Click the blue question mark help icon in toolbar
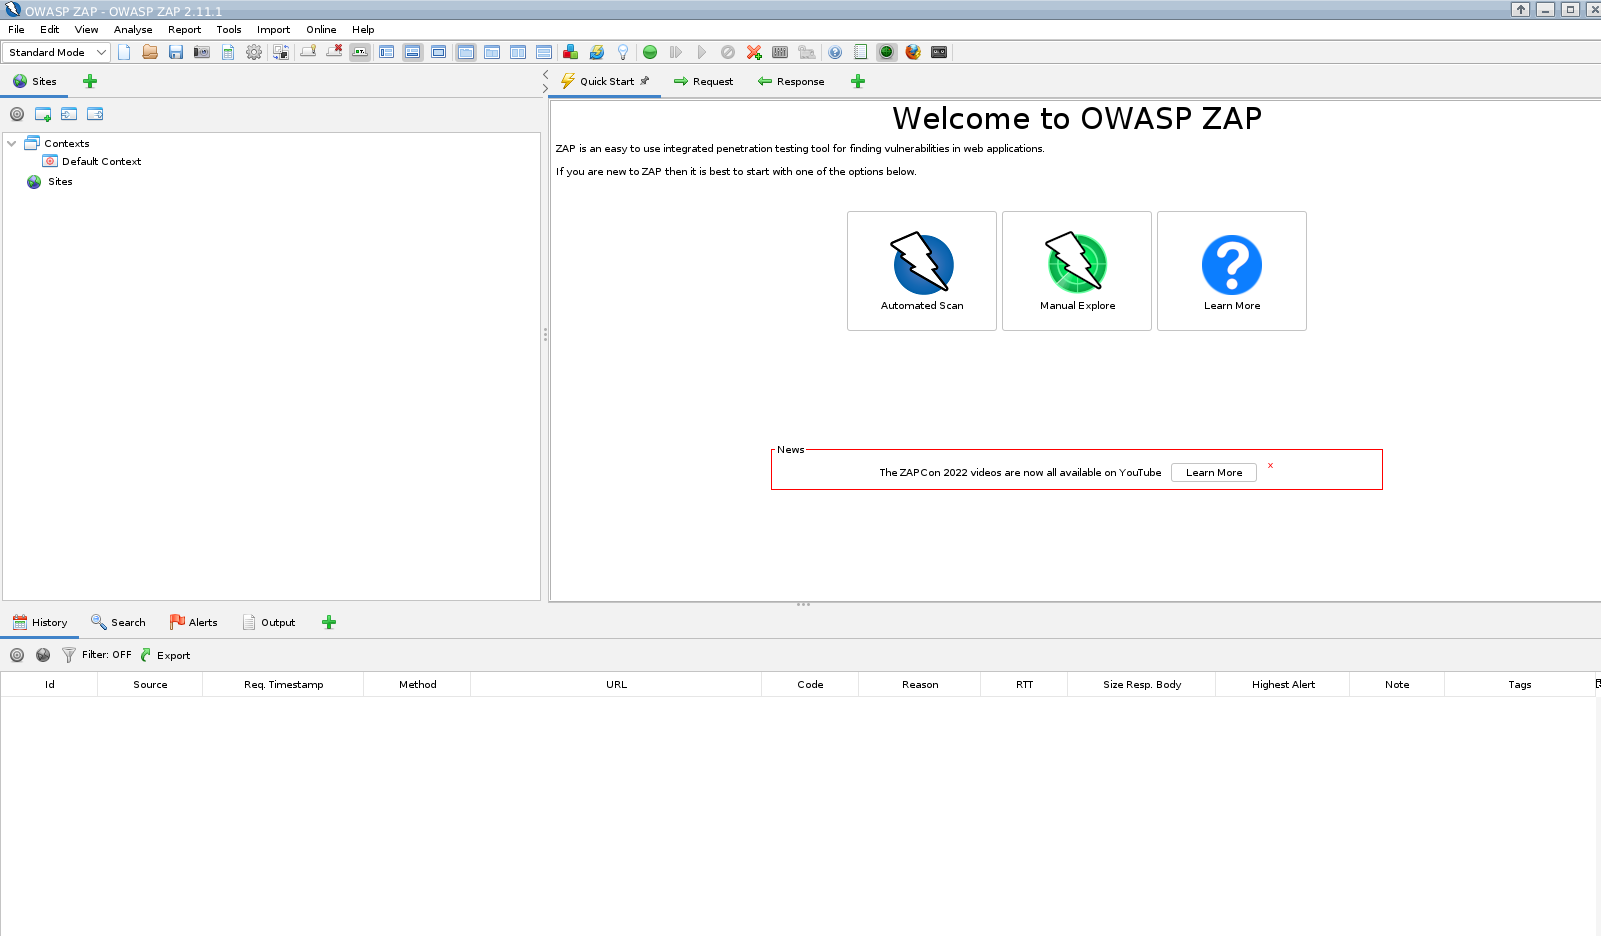Screen dimensions: 1601x936 point(835,52)
